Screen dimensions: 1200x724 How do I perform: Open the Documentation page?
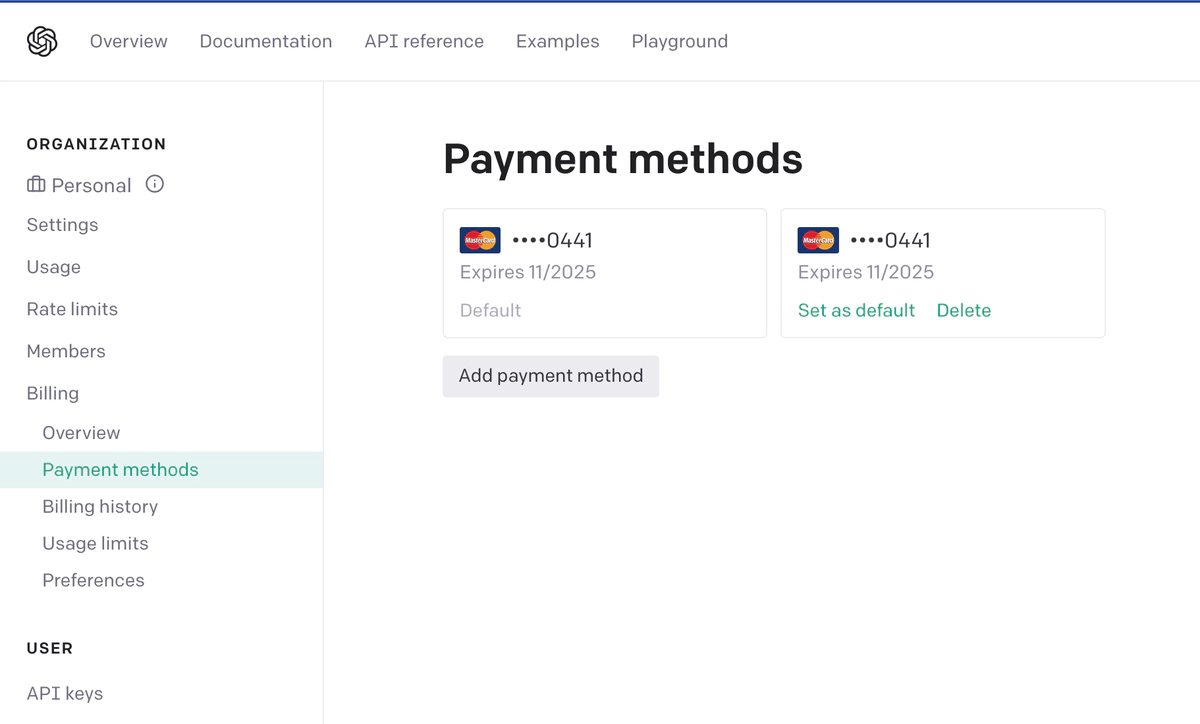tap(266, 41)
